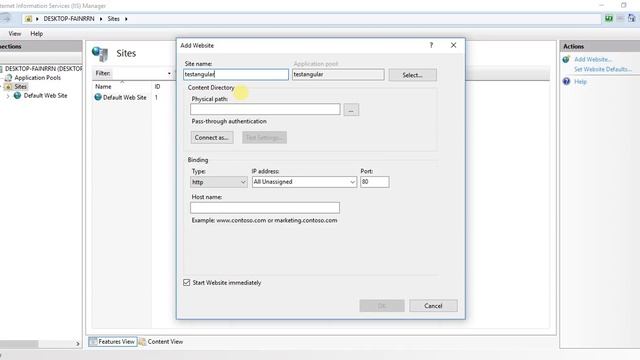Click the Select application pool button
Image resolution: width=640 pixels, height=360 pixels.
[412, 75]
